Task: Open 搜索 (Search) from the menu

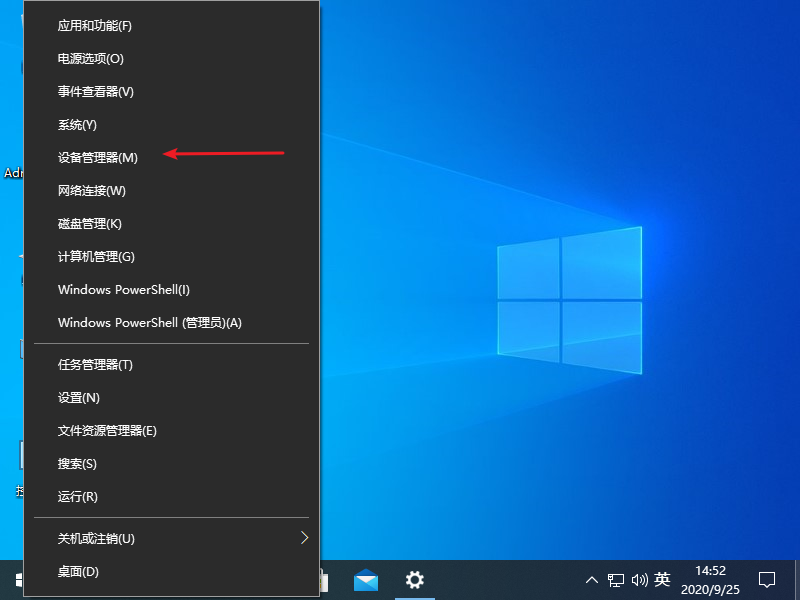Action: (x=77, y=463)
